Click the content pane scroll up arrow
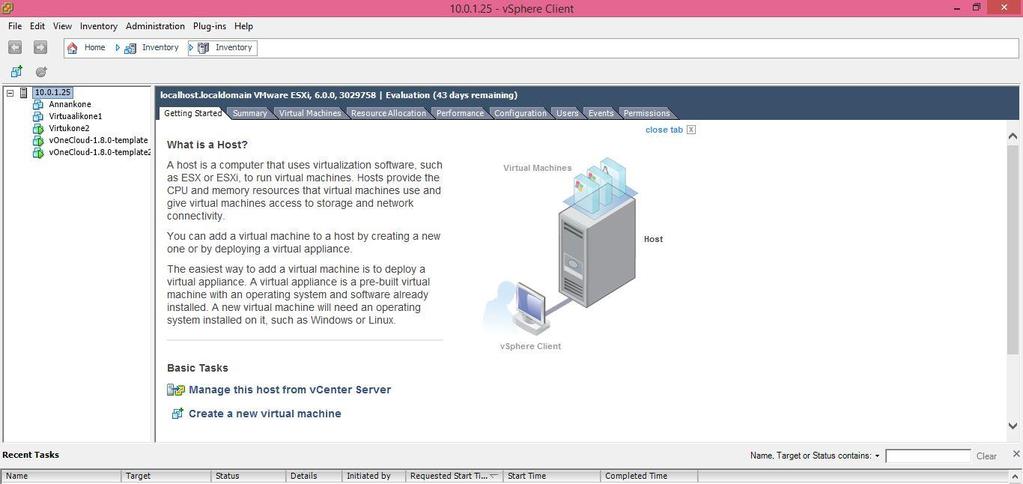Screen dimensions: 1023x484 [x=1013, y=136]
